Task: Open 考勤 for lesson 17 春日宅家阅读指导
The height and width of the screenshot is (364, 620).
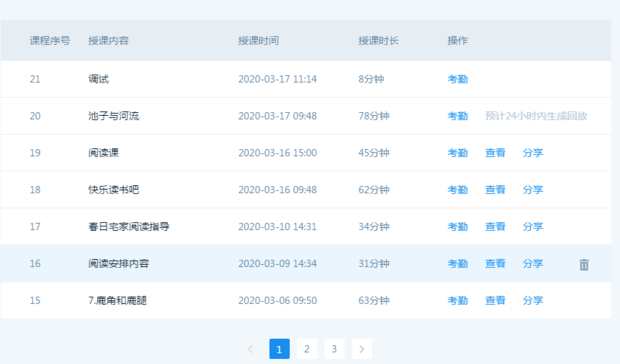Action: click(457, 226)
